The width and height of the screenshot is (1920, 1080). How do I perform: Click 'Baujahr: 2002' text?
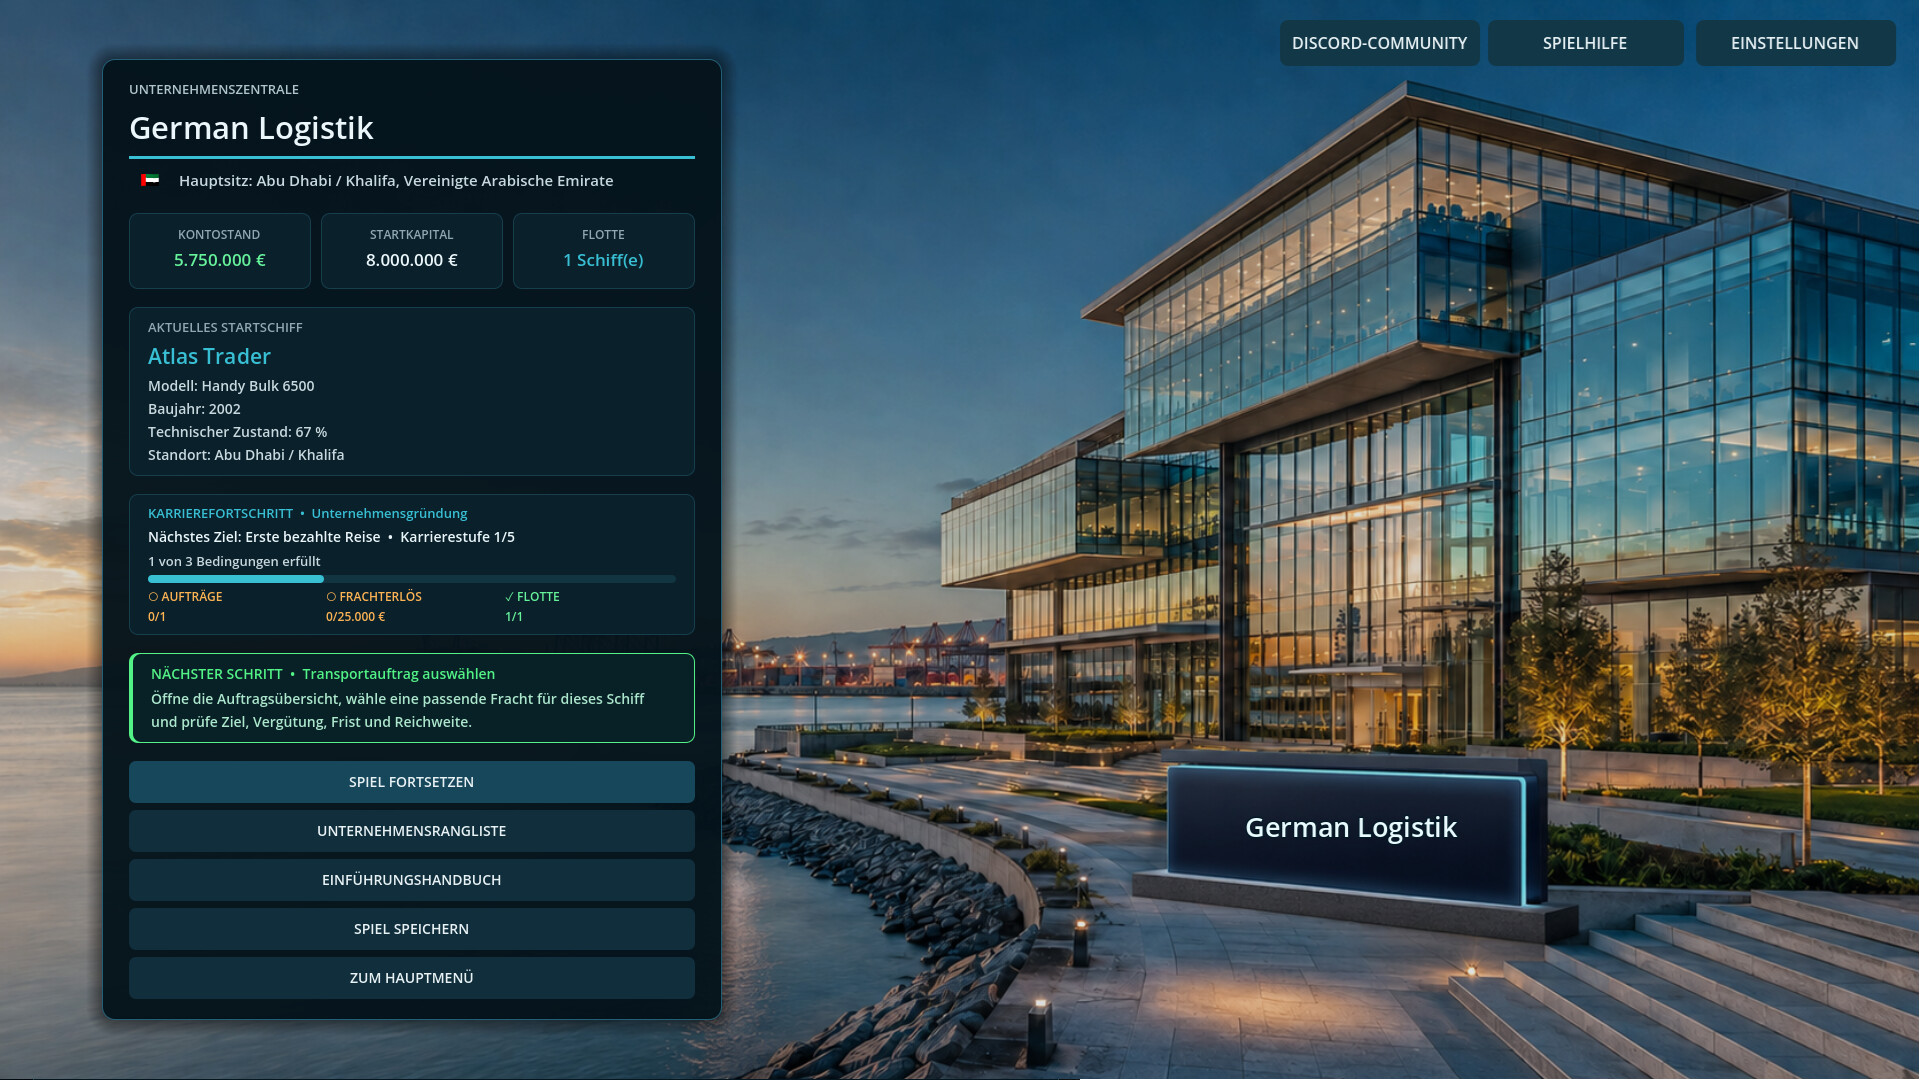(194, 409)
